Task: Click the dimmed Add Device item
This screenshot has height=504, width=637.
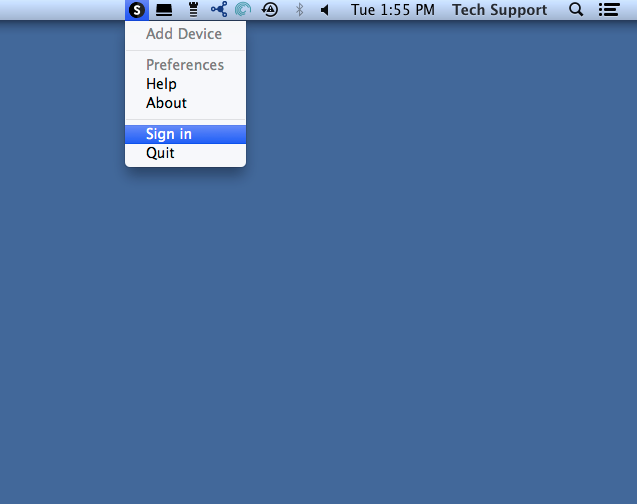Action: coord(185,34)
